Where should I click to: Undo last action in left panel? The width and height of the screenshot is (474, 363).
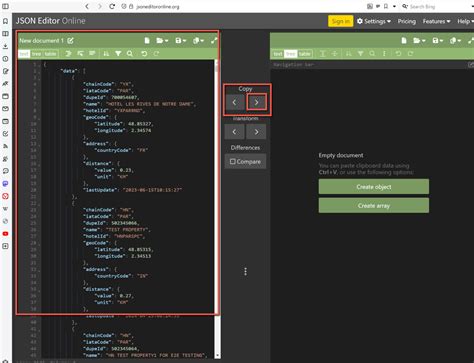tap(144, 54)
